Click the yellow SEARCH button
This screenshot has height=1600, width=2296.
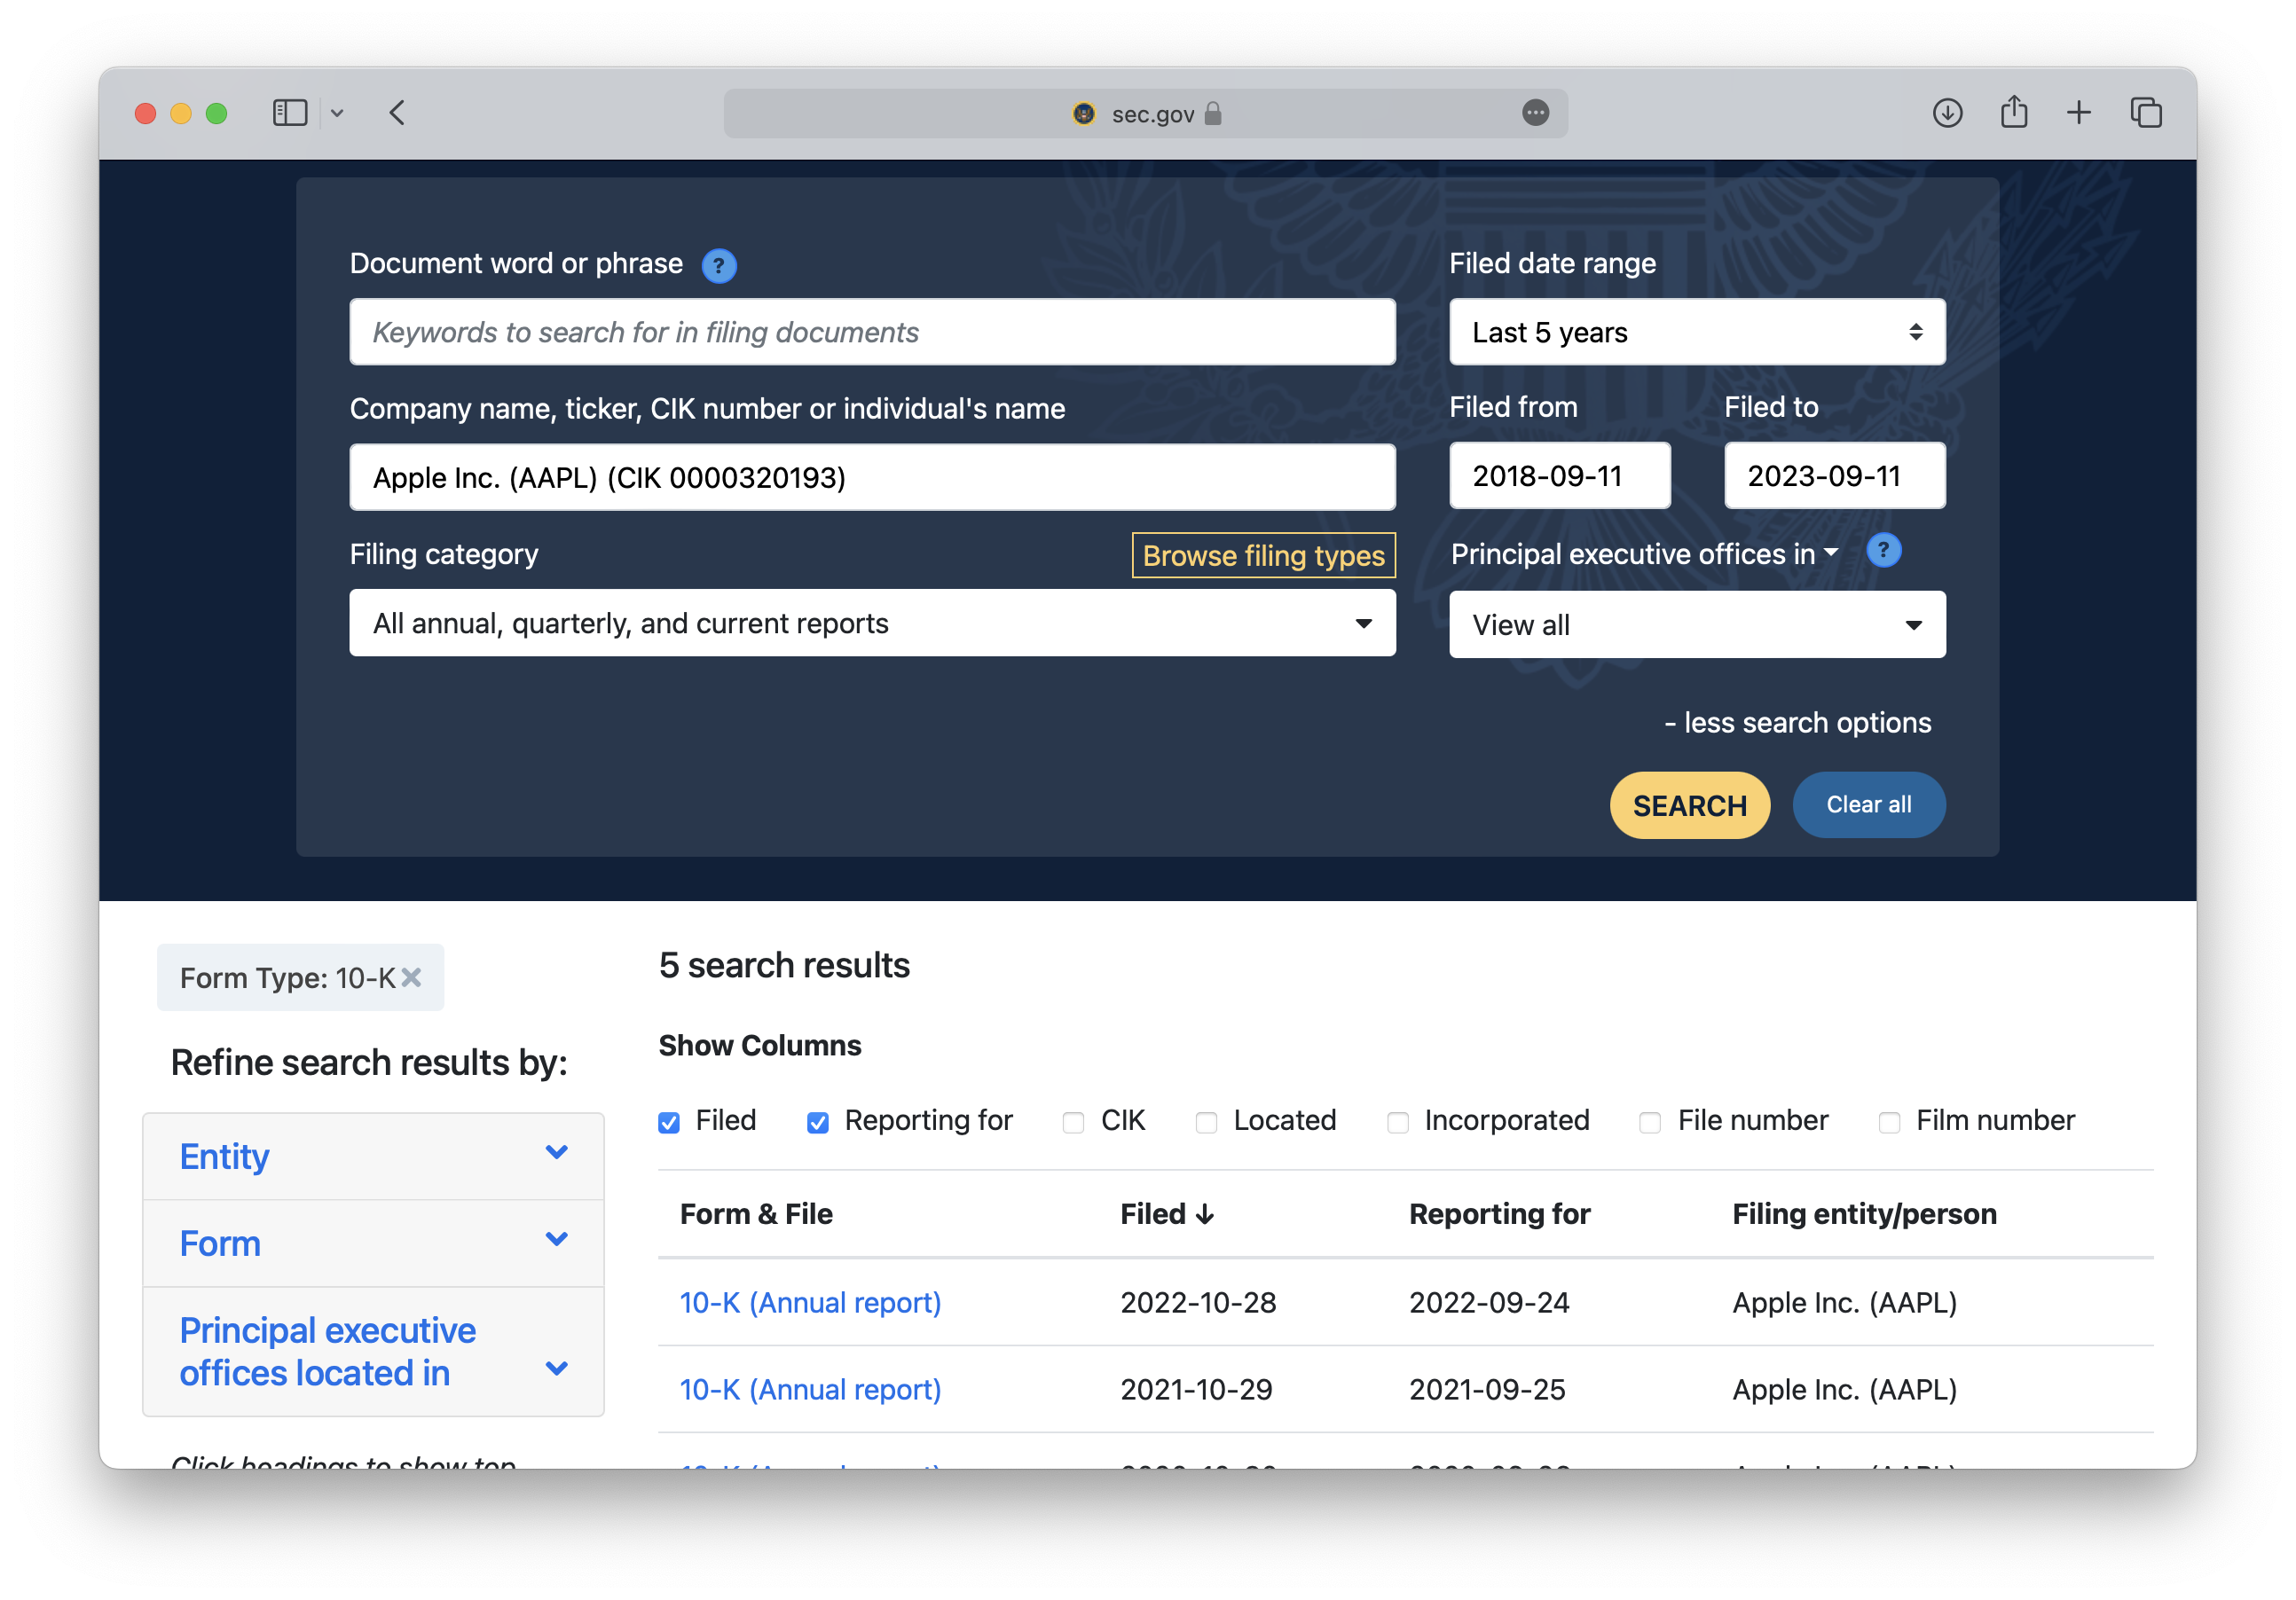coord(1689,805)
